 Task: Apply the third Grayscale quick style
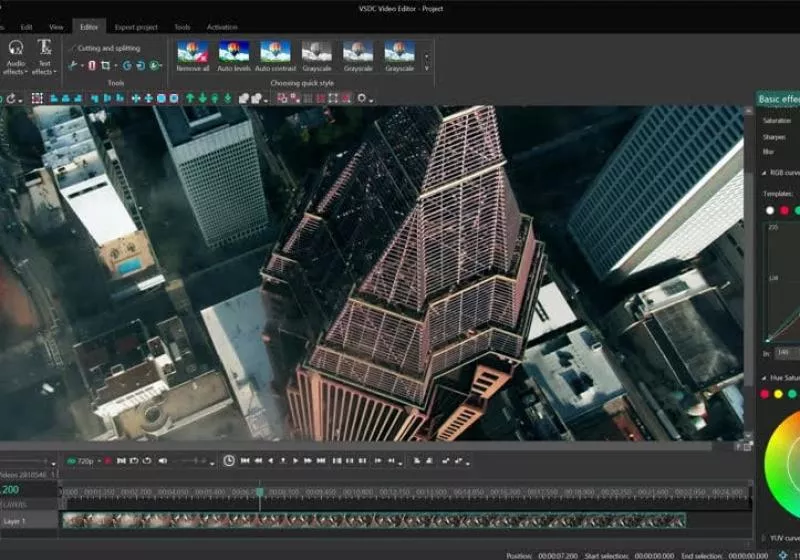point(399,56)
